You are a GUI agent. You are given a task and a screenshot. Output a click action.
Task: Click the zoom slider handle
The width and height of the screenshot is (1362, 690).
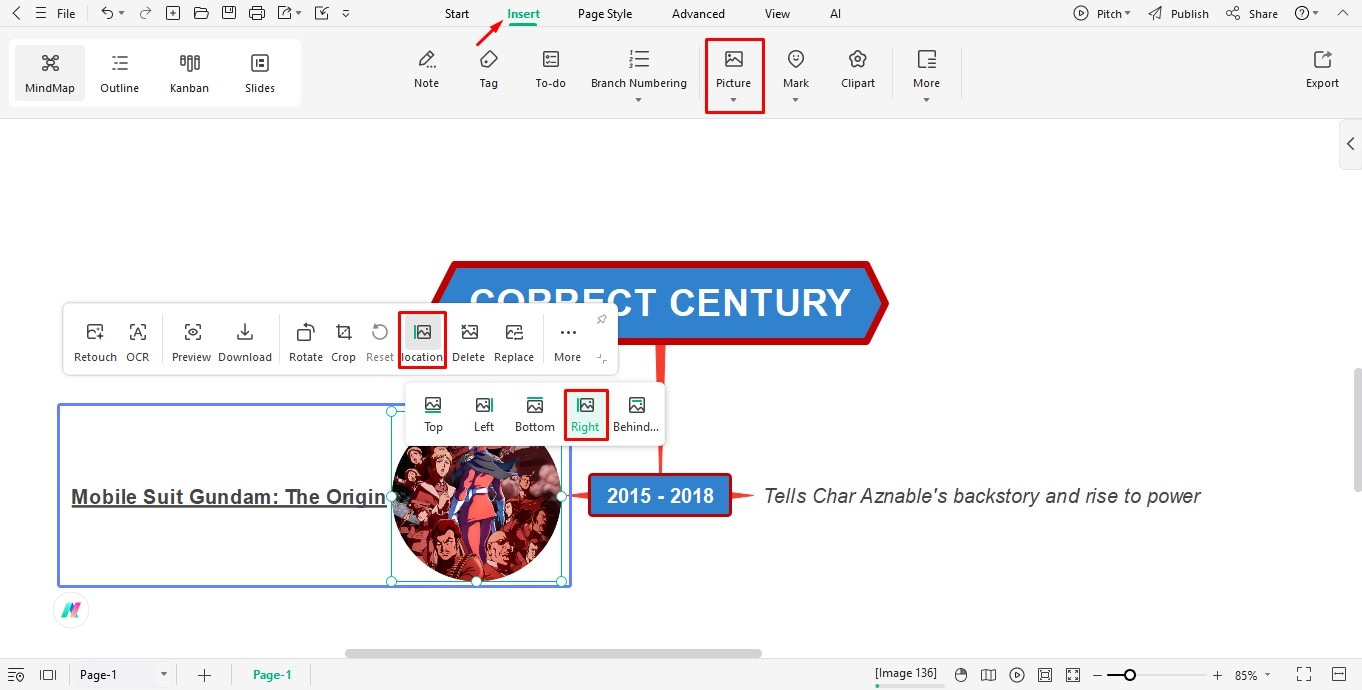tap(1129, 675)
